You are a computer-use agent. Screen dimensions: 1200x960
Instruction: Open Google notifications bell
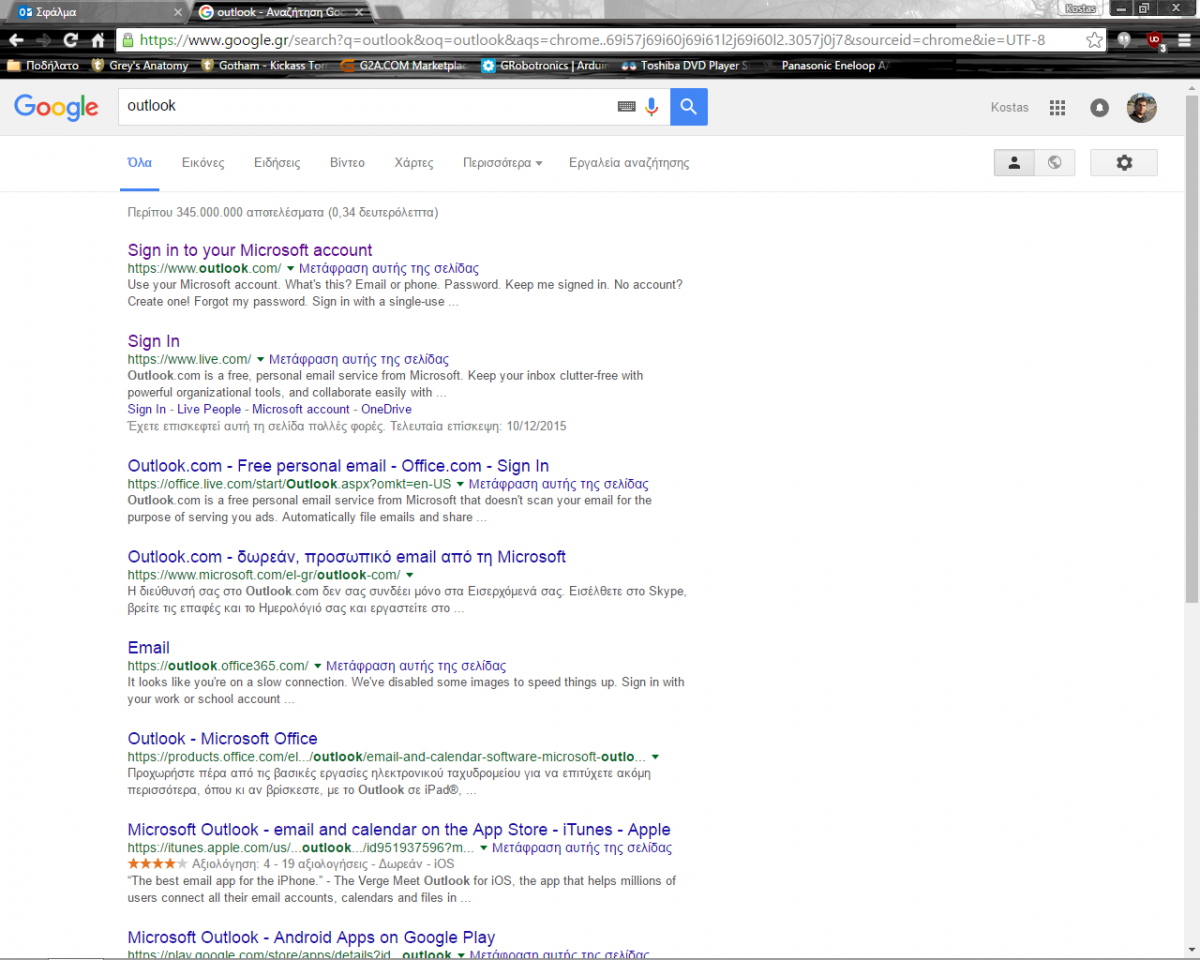tap(1099, 108)
